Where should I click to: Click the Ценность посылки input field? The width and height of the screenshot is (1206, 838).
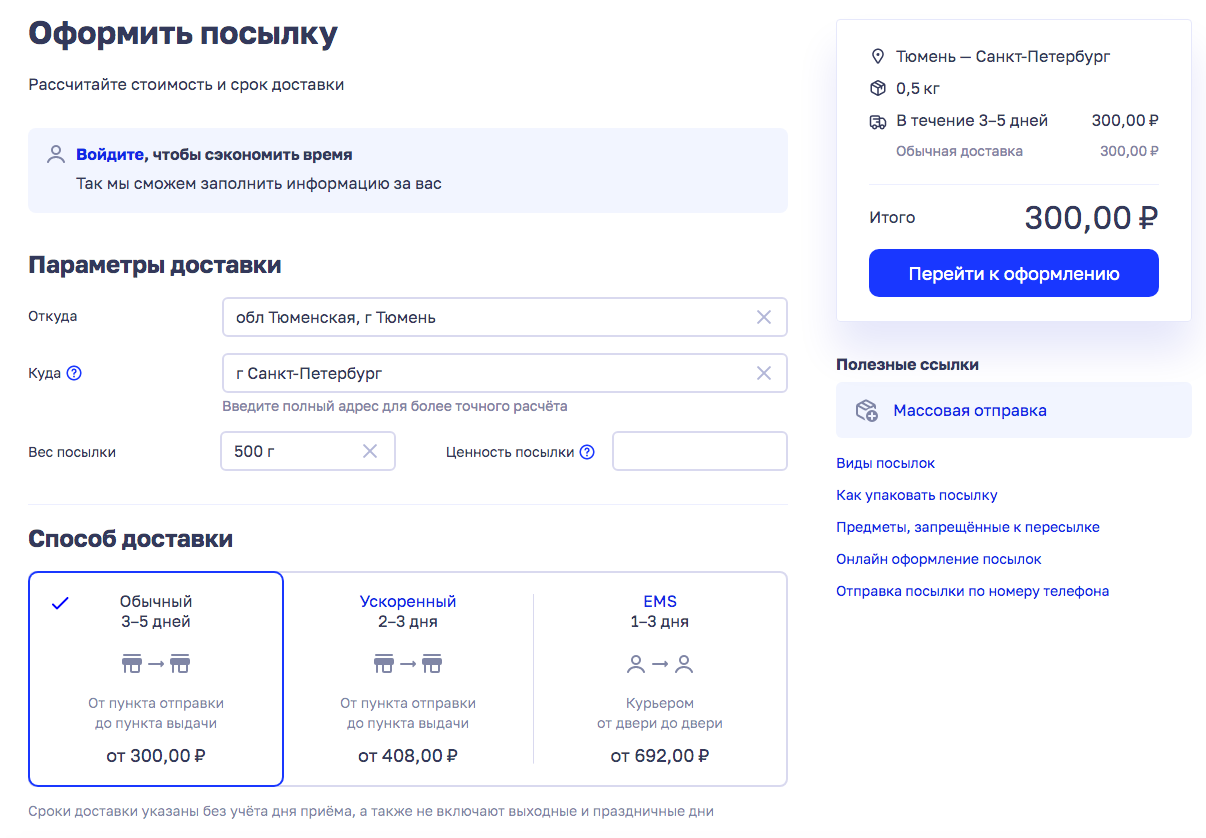699,451
